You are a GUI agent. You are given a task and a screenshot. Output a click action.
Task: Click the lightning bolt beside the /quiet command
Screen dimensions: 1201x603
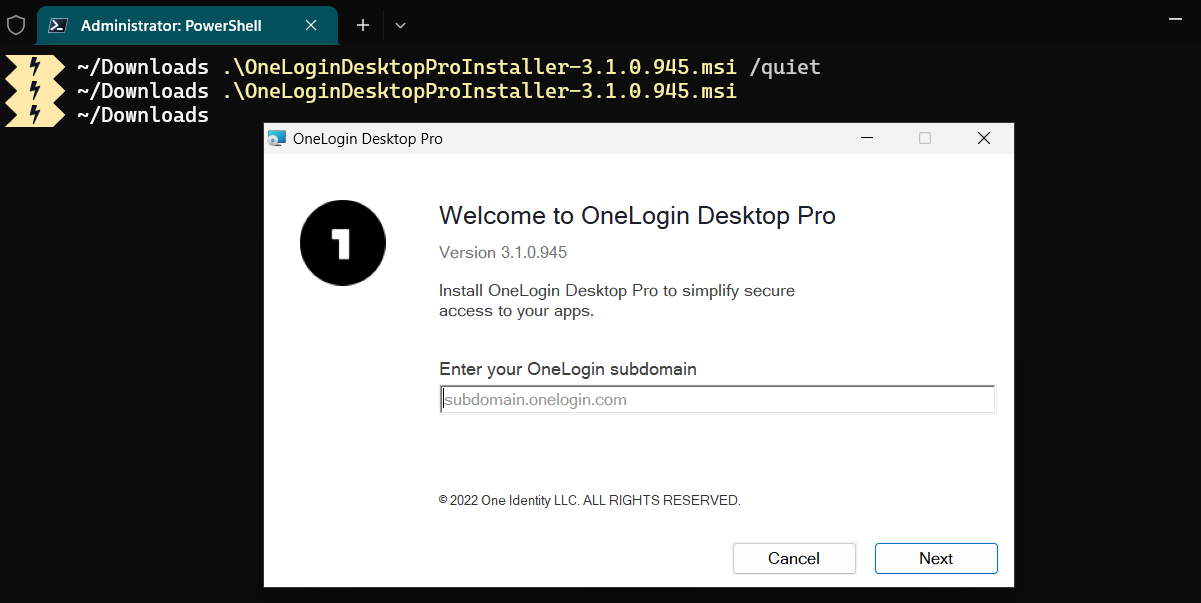pyautogui.click(x=35, y=66)
